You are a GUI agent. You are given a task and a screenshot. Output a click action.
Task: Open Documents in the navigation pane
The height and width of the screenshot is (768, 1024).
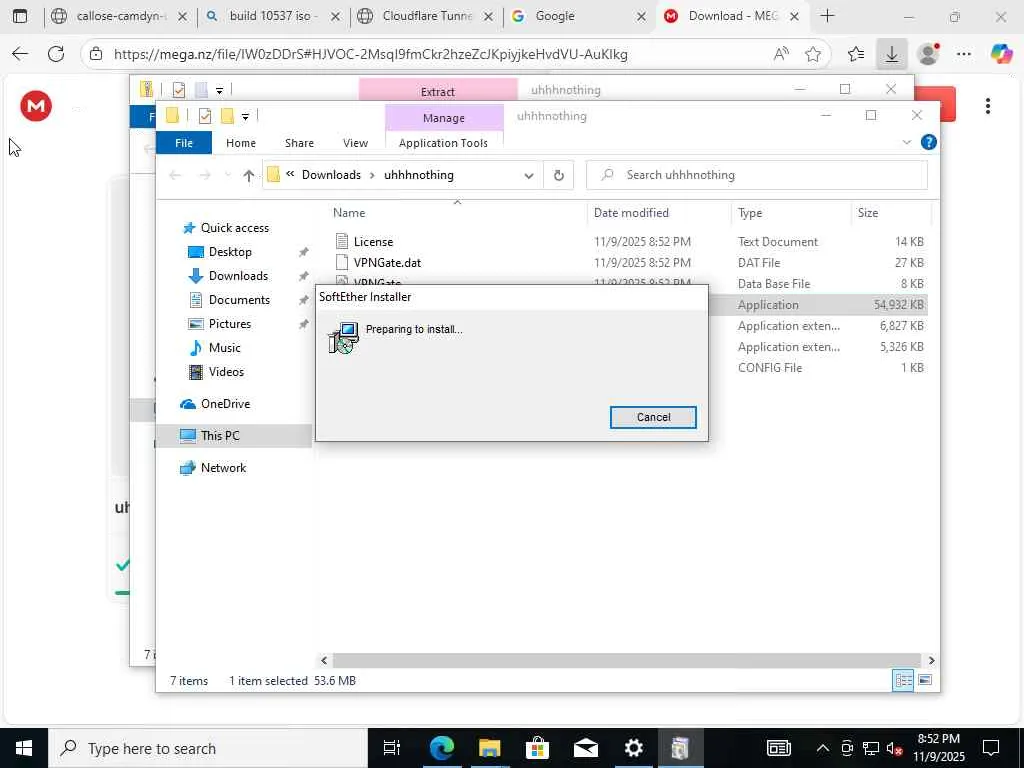(239, 300)
